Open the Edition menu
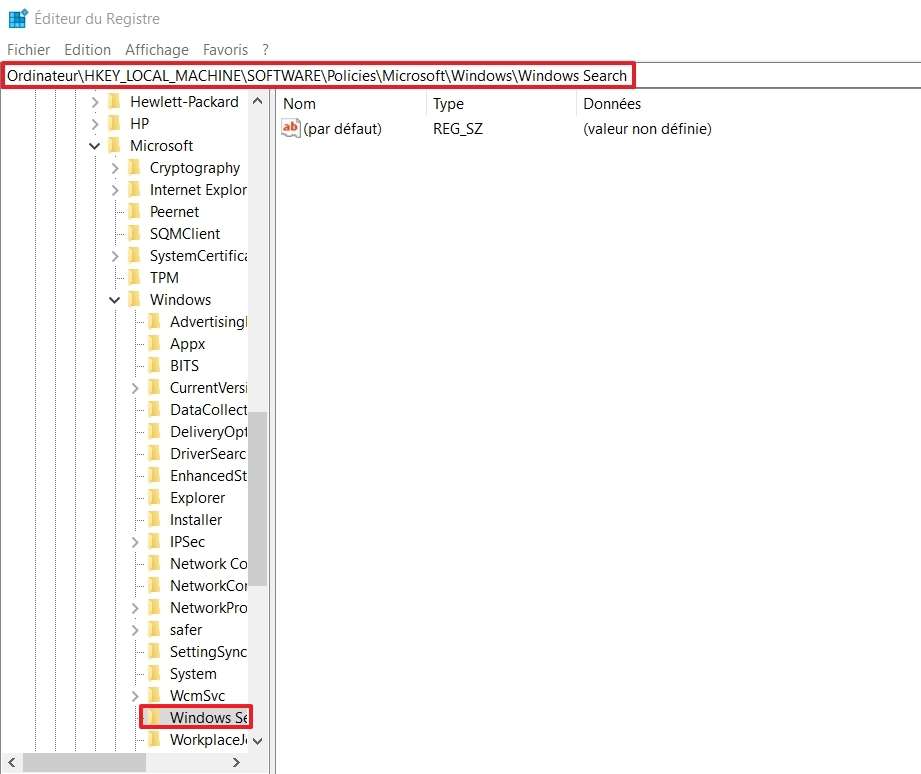Image resolution: width=921 pixels, height=774 pixels. [x=88, y=50]
